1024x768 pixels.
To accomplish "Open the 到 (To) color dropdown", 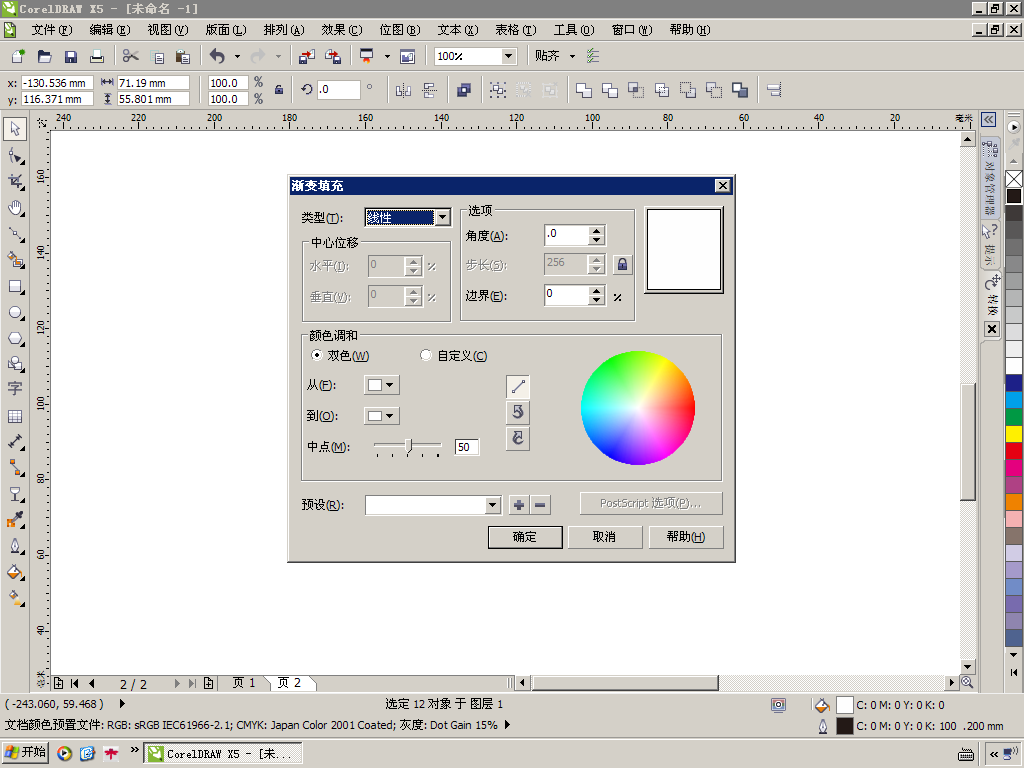I will (x=381, y=416).
